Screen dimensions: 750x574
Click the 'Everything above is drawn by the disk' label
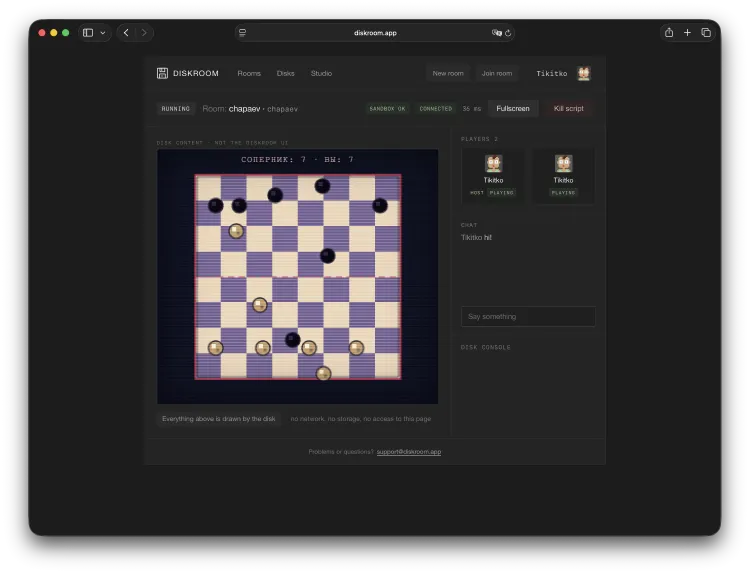(x=219, y=419)
